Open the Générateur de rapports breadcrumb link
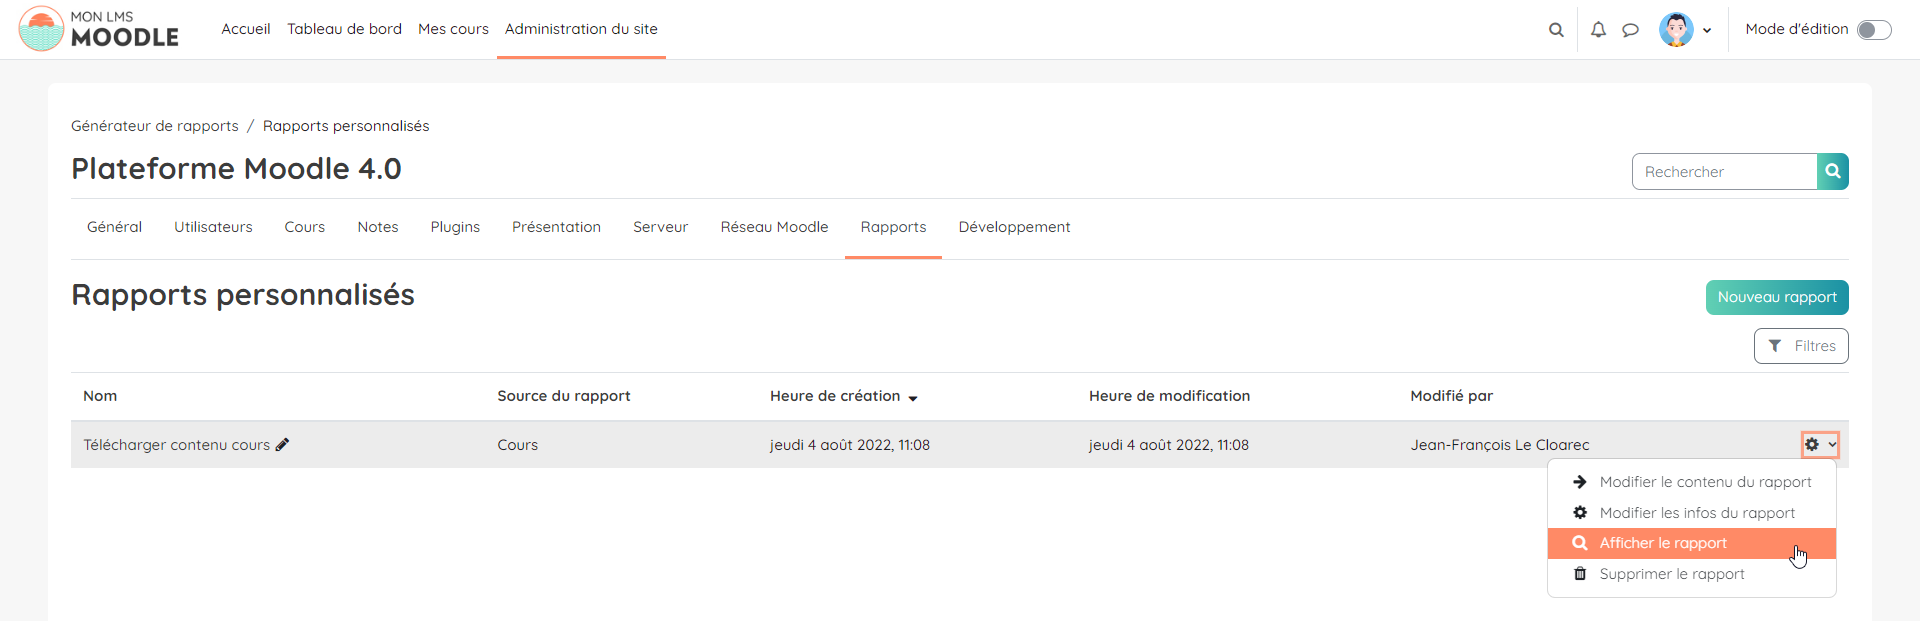1920x621 pixels. point(155,126)
